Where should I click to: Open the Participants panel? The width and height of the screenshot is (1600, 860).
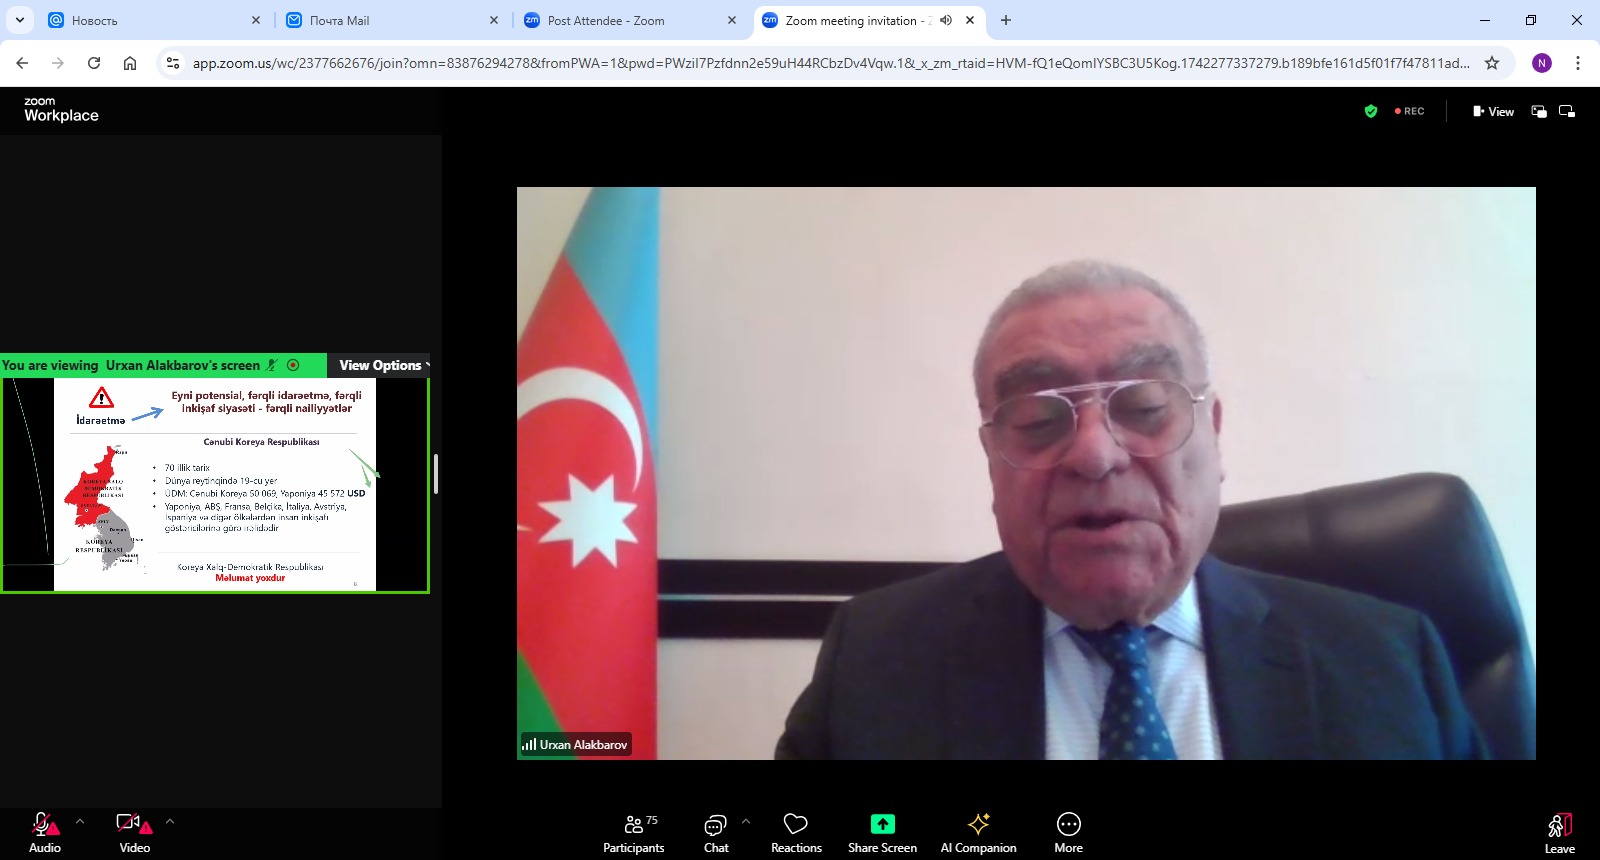[633, 832]
